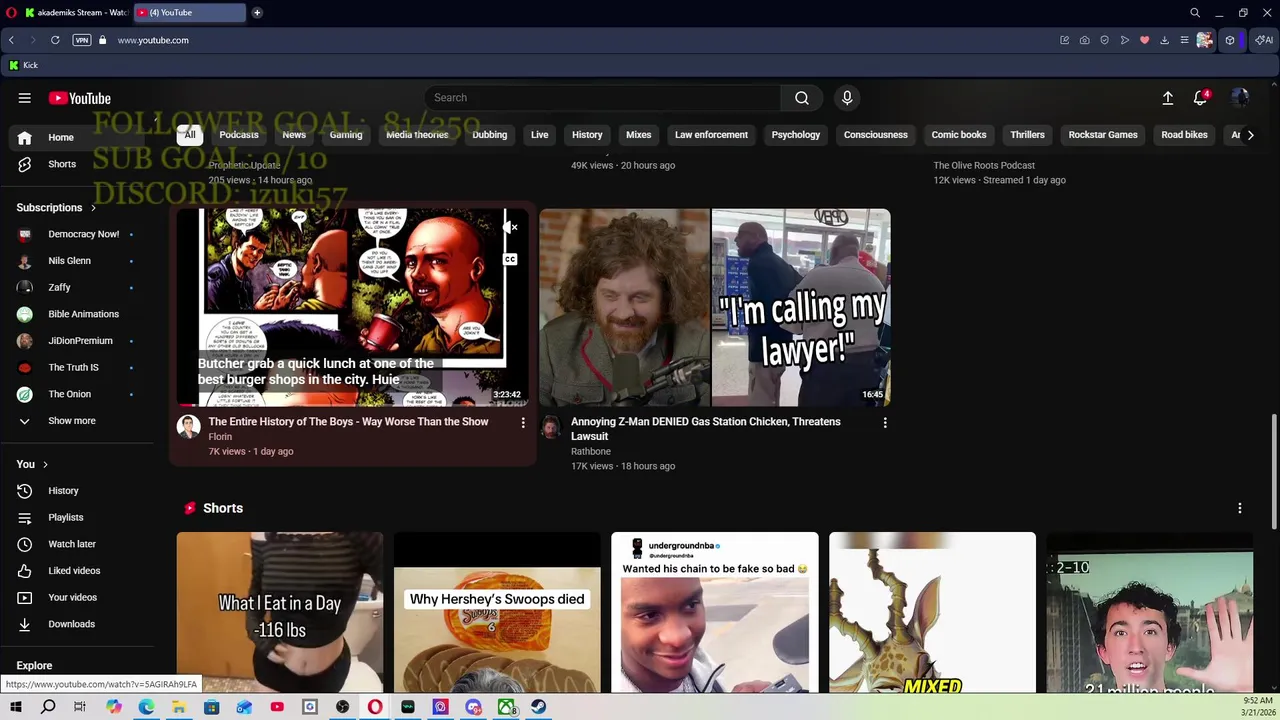Open Opera snapshot camera icon
The height and width of the screenshot is (720, 1280).
click(1084, 40)
